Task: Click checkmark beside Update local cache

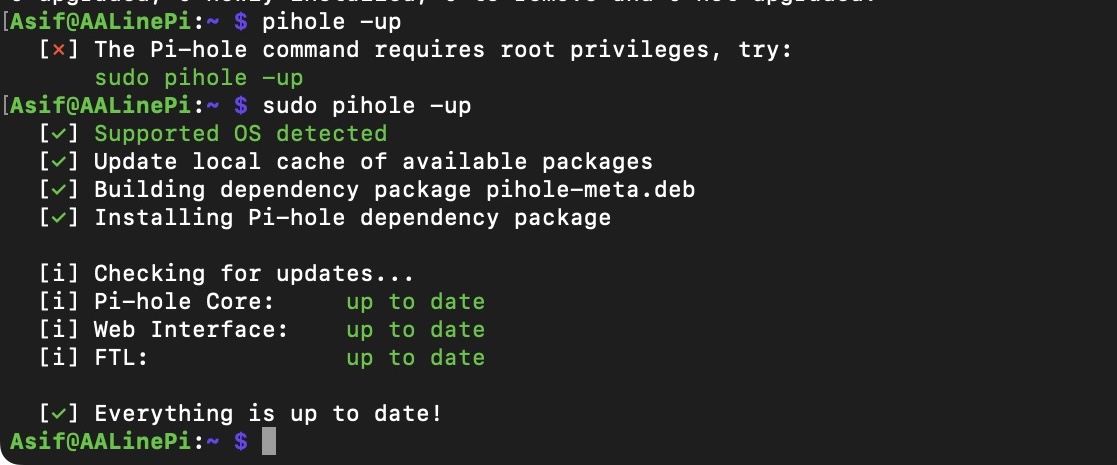Action: pyautogui.click(x=59, y=162)
